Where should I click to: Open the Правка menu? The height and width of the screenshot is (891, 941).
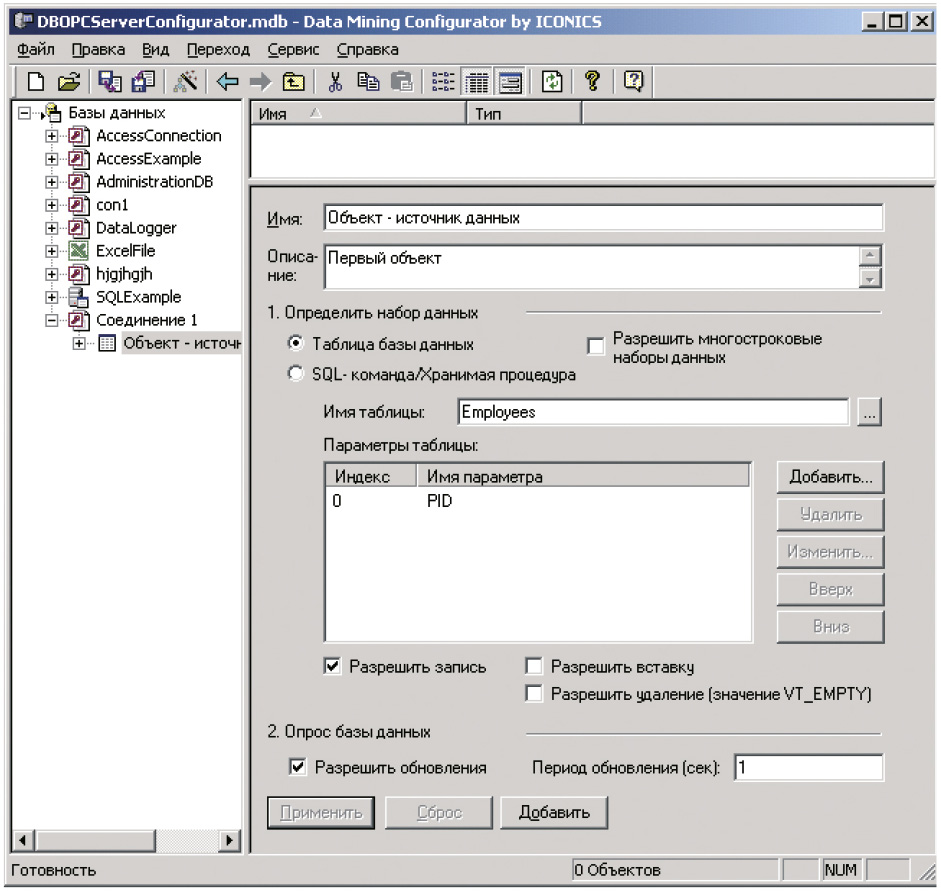click(98, 50)
